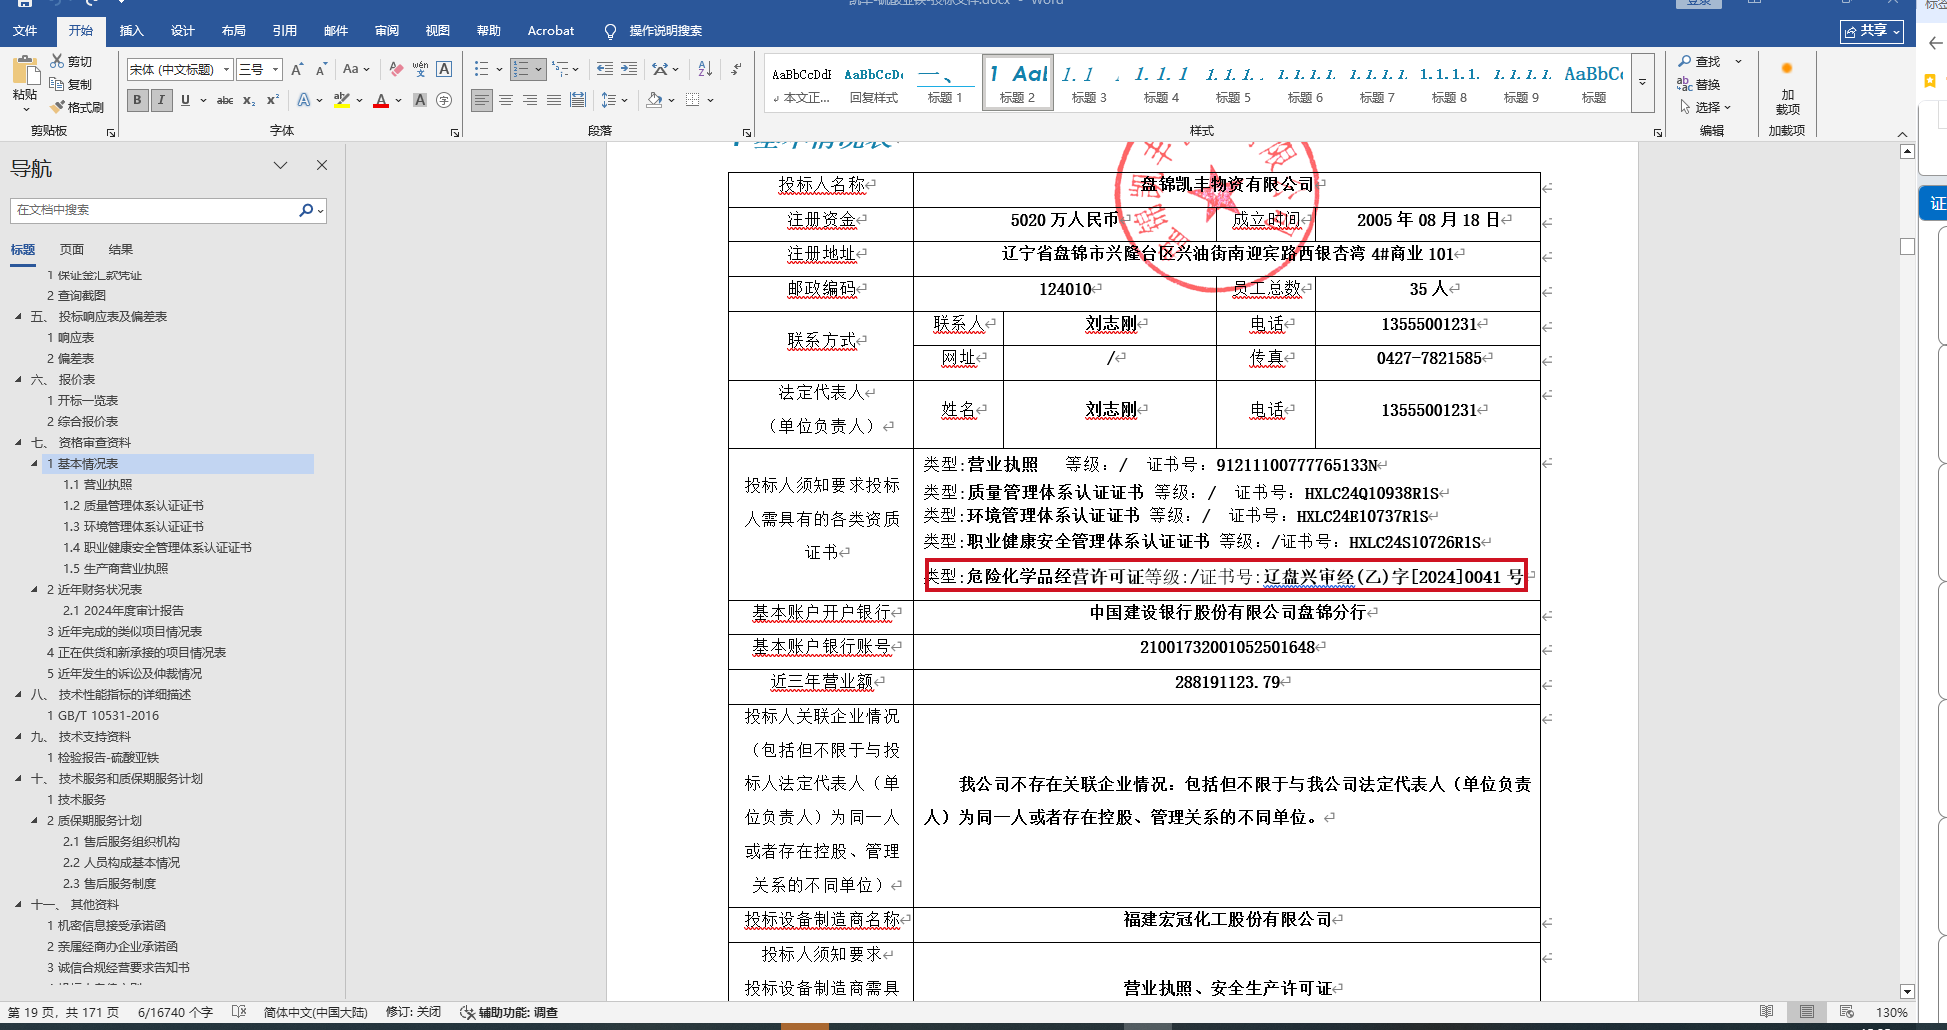Click the word count 6/16740 个字 in status bar
Screen dimensions: 1947x1030
(x=175, y=1012)
